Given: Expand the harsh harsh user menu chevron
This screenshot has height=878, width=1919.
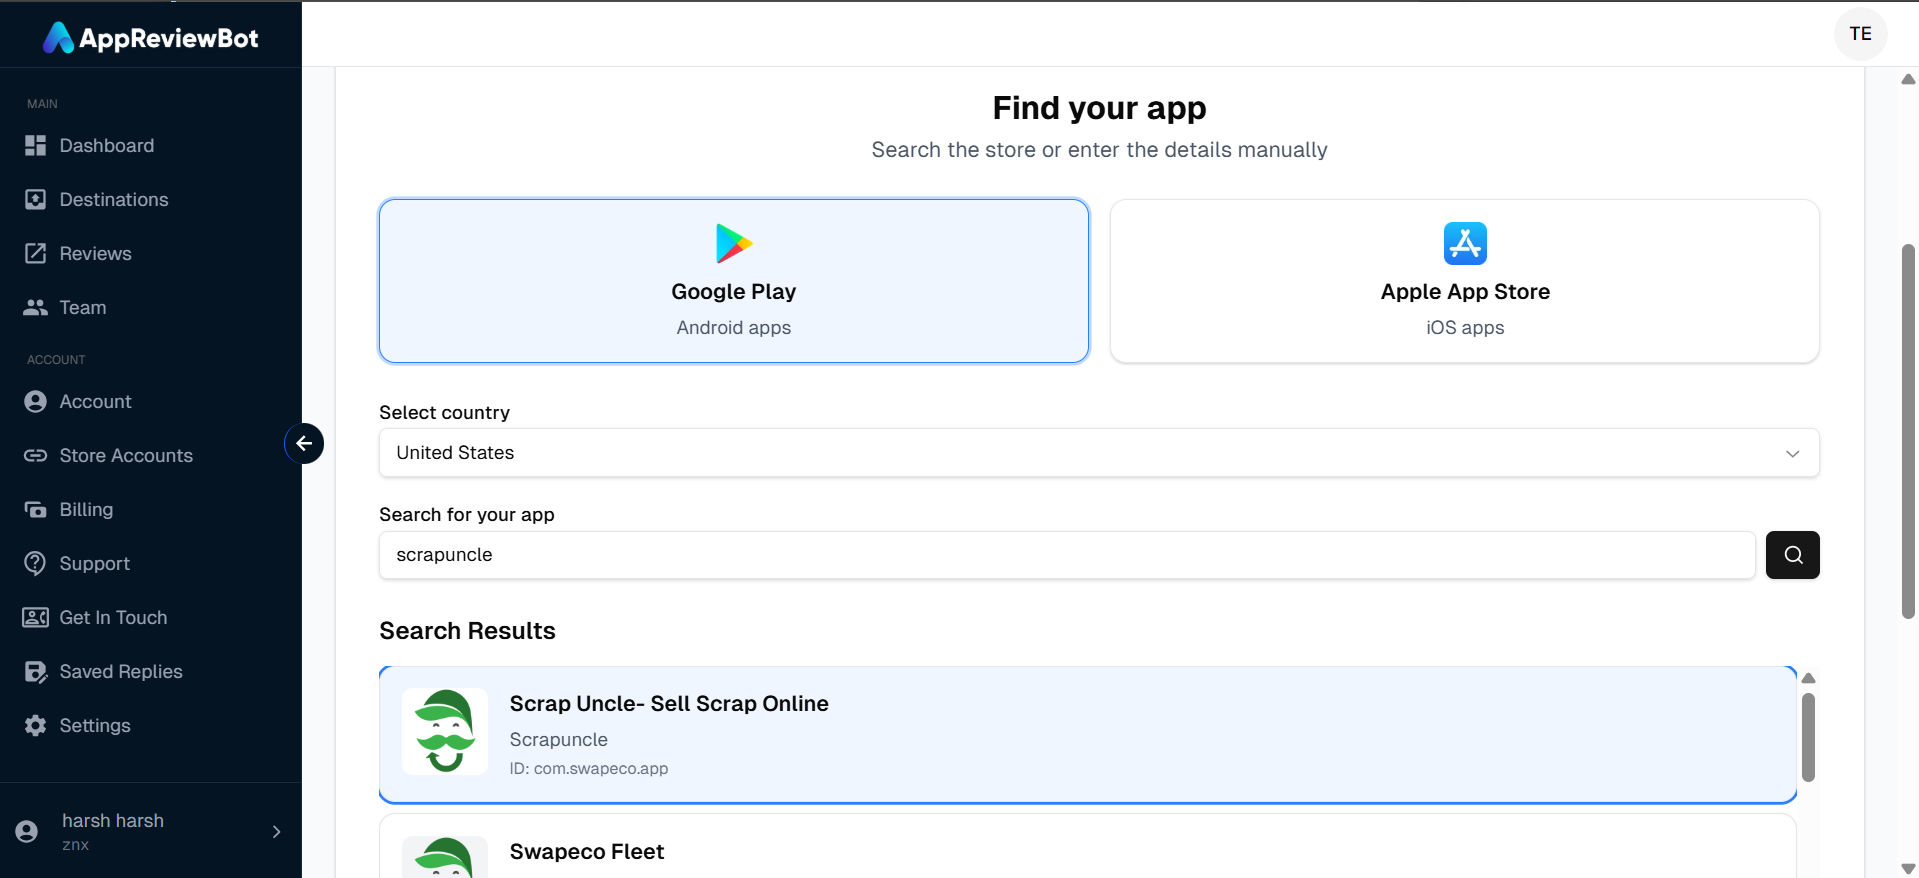Looking at the screenshot, I should [277, 832].
